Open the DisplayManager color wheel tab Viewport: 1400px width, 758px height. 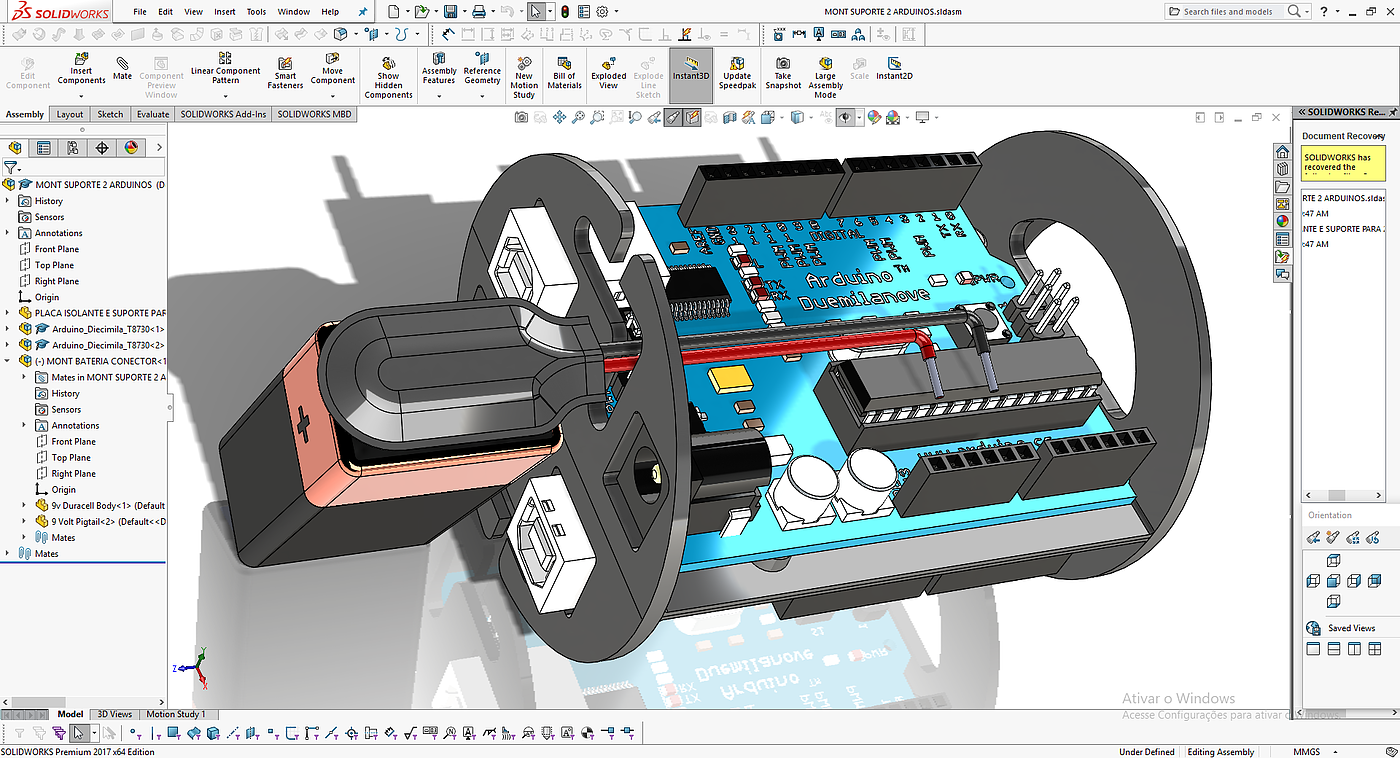pos(130,148)
